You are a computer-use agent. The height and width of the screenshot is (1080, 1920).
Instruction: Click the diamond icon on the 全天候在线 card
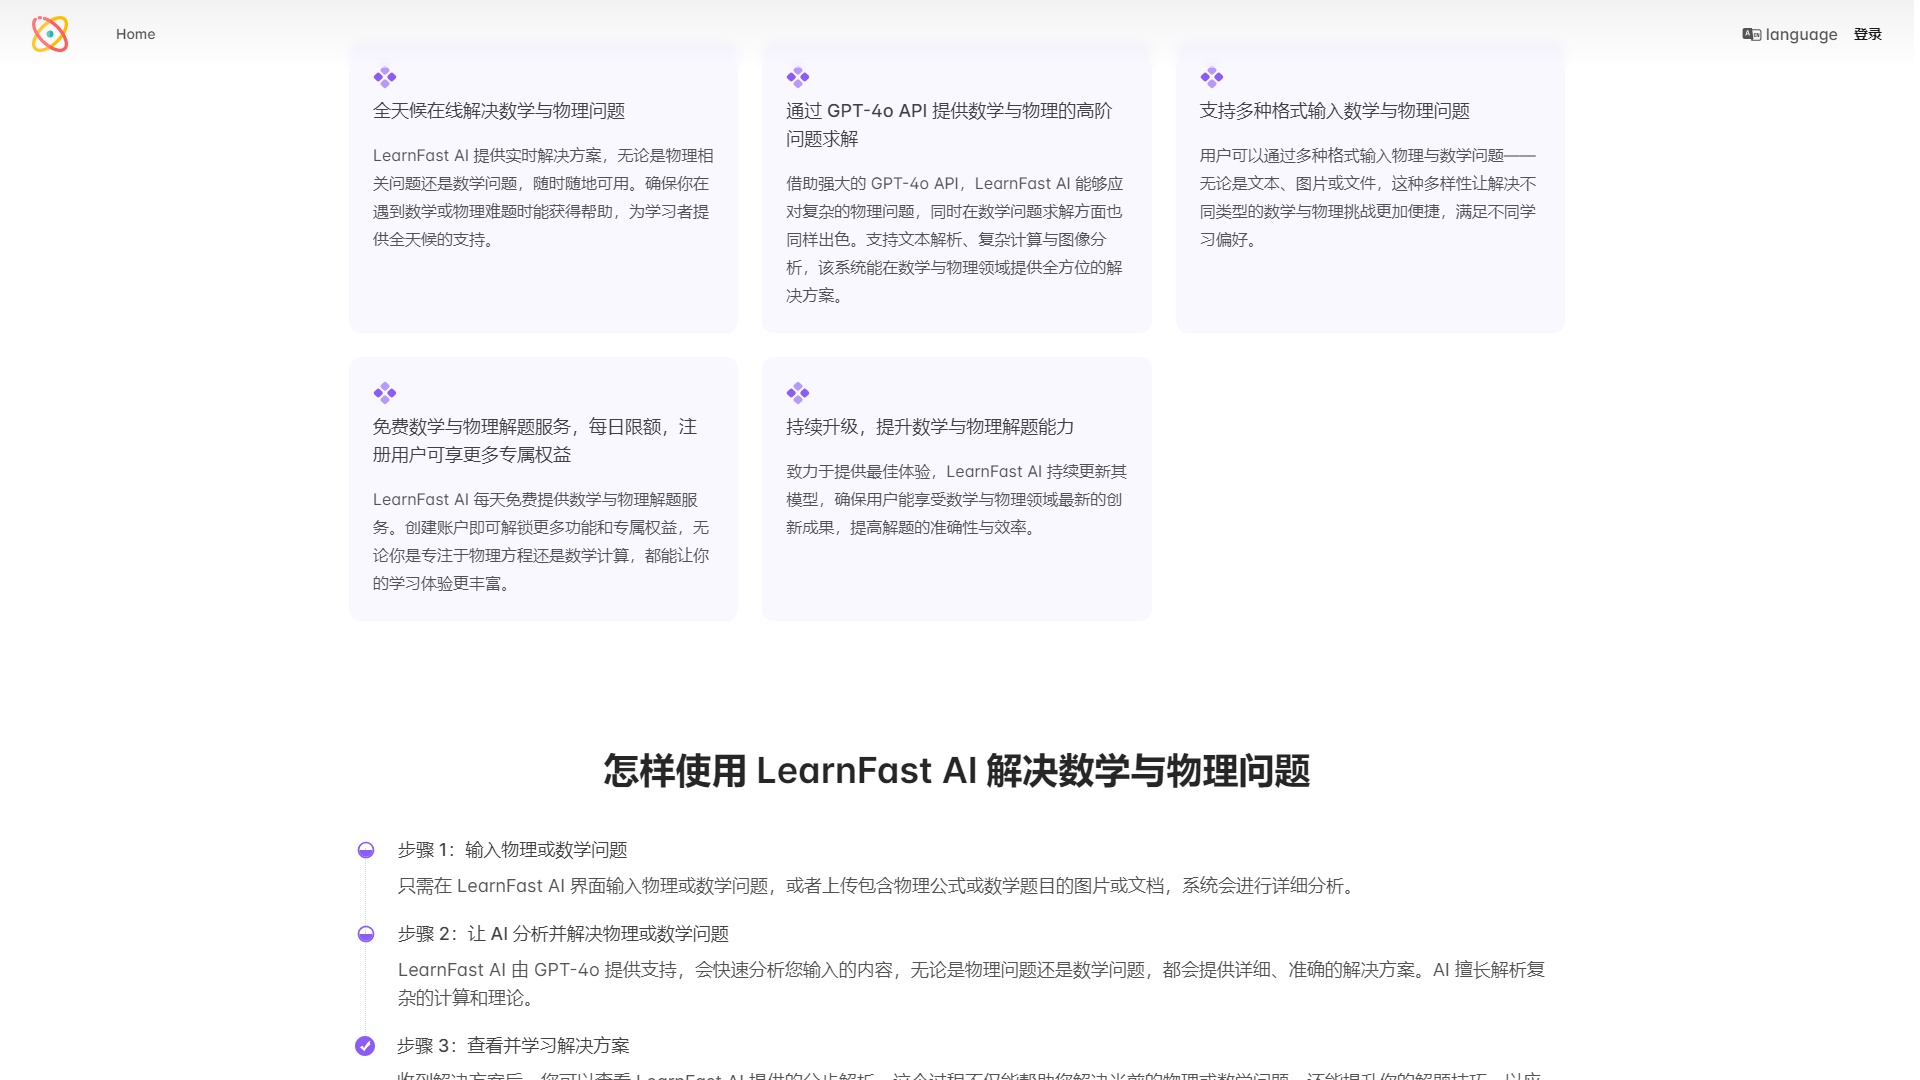tap(384, 77)
